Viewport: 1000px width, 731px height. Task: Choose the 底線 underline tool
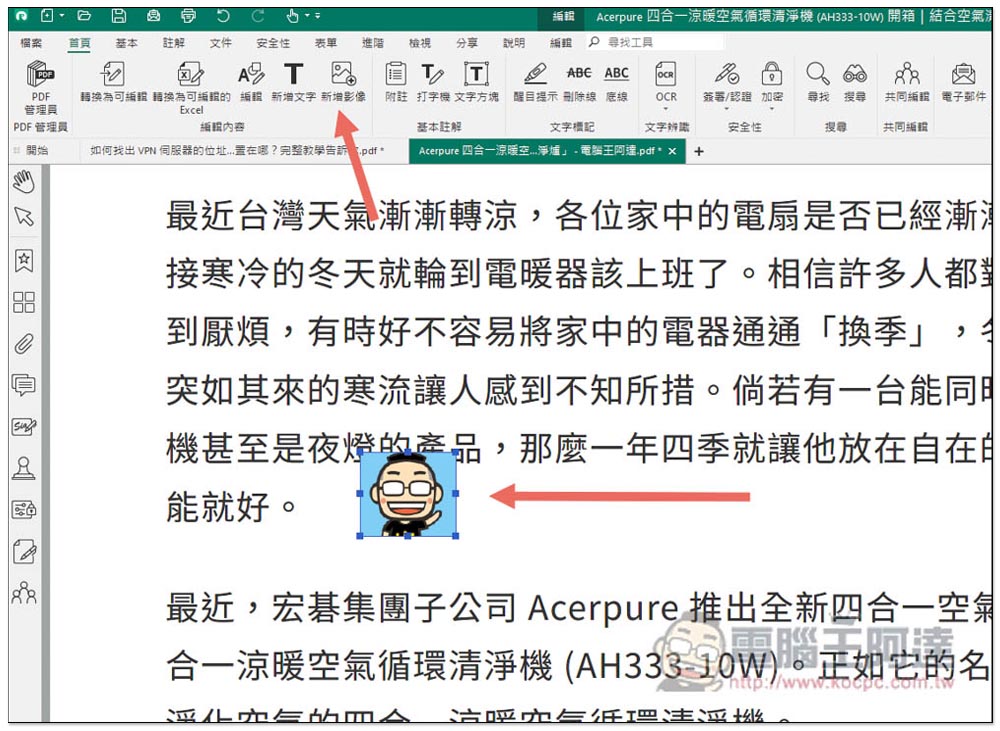click(x=616, y=81)
